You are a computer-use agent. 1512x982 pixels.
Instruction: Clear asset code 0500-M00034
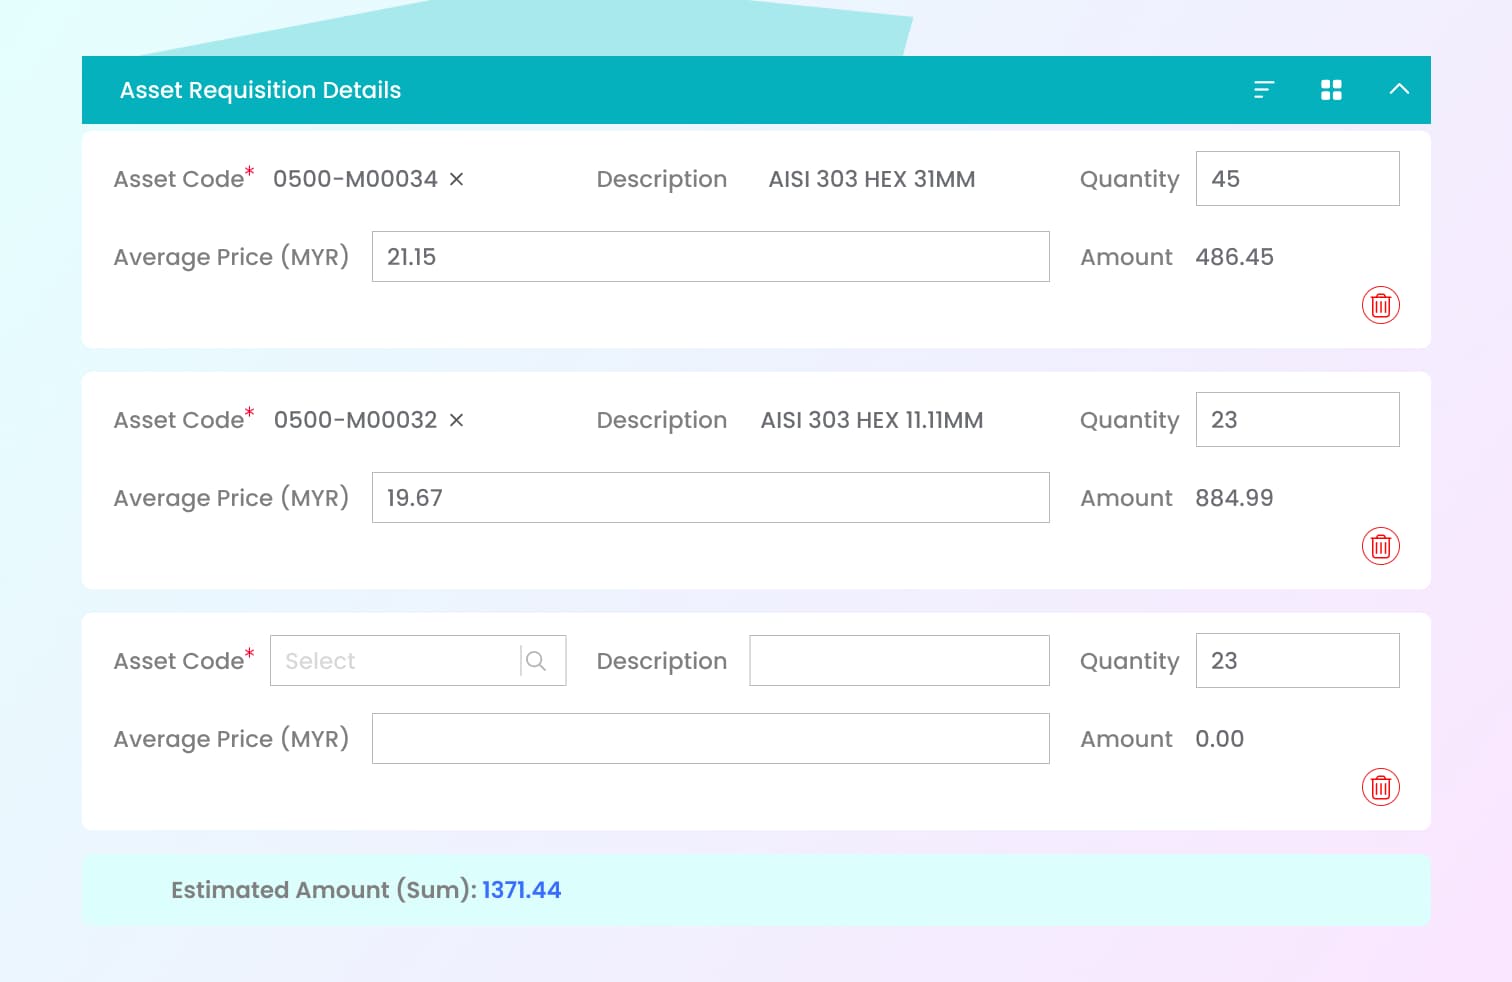click(x=456, y=179)
